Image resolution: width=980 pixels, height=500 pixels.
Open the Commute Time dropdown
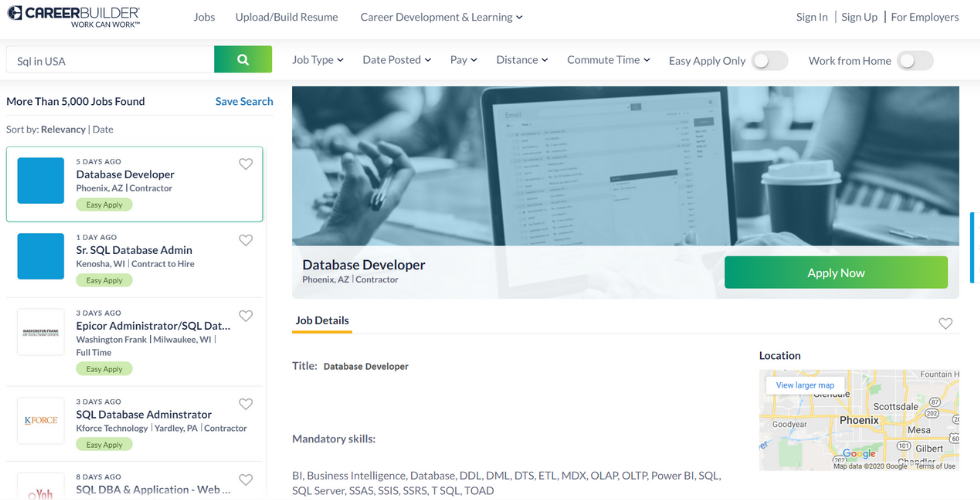[x=609, y=60]
